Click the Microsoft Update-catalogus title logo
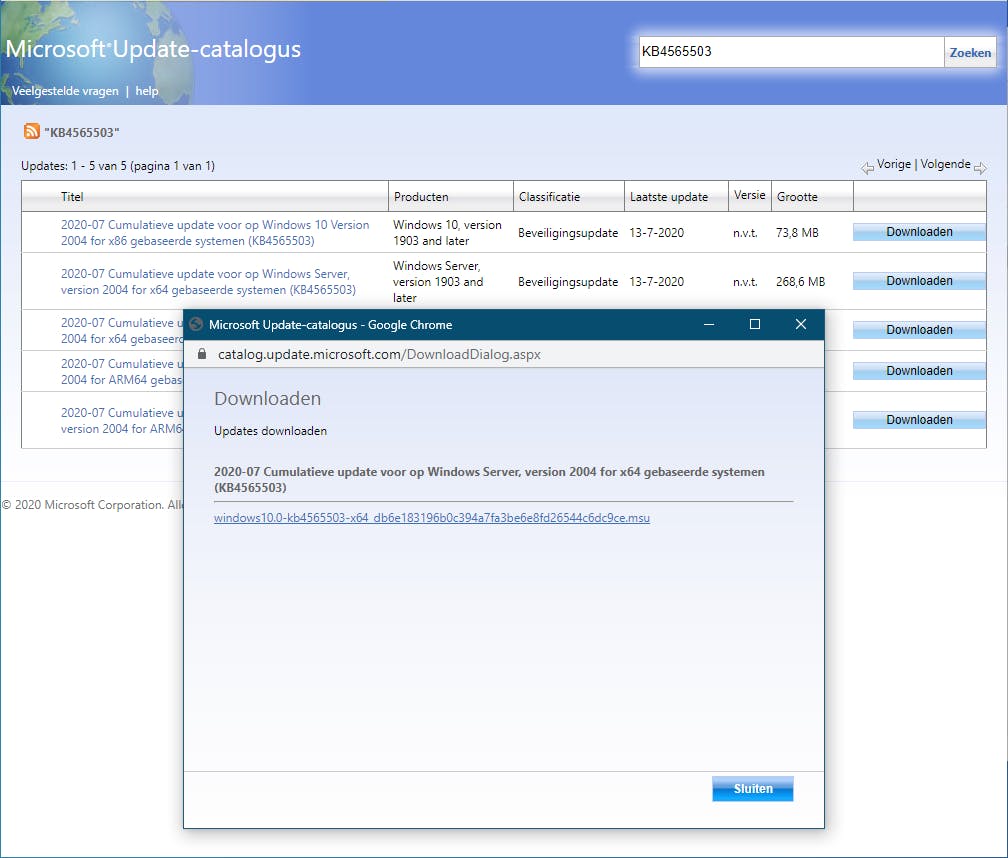This screenshot has width=1008, height=858. pos(153,49)
